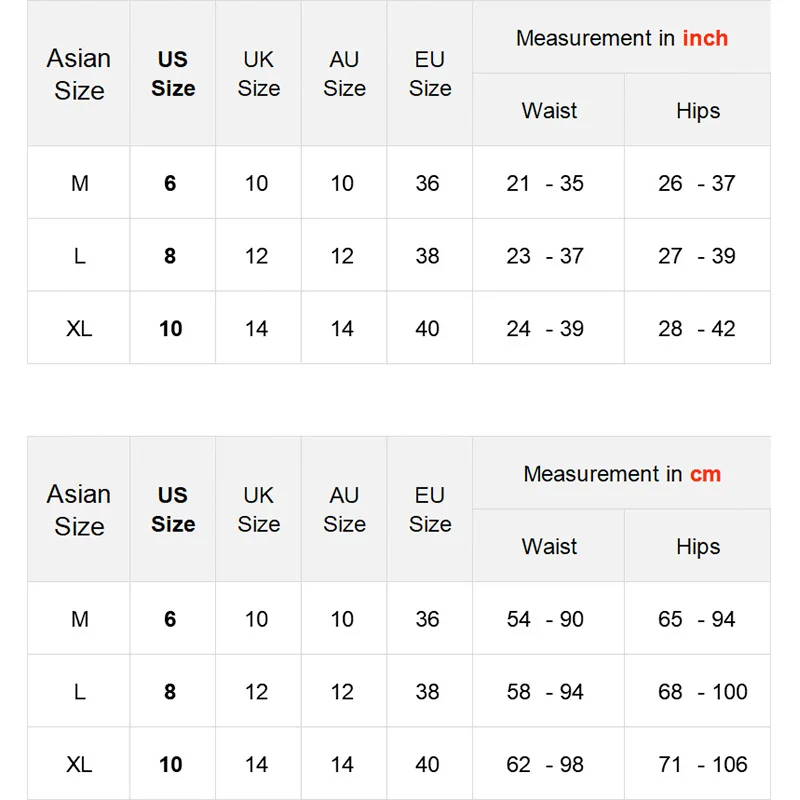
Task: Select the waist value "21 - 35" cell
Action: pos(545,184)
